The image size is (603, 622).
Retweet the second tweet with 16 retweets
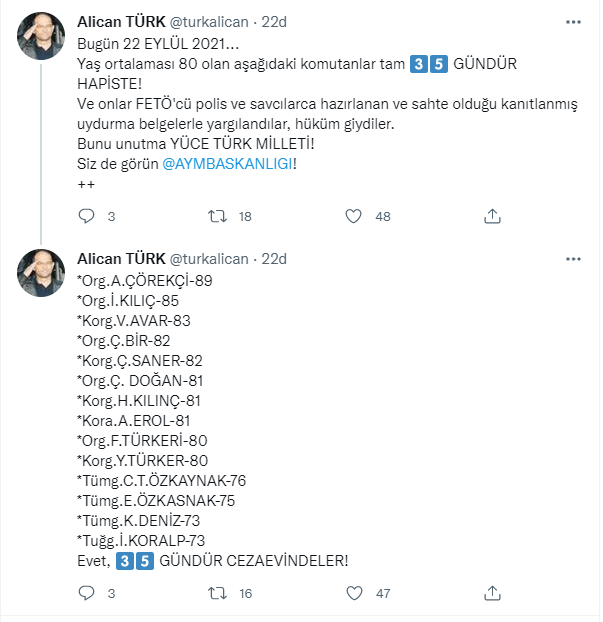click(217, 593)
